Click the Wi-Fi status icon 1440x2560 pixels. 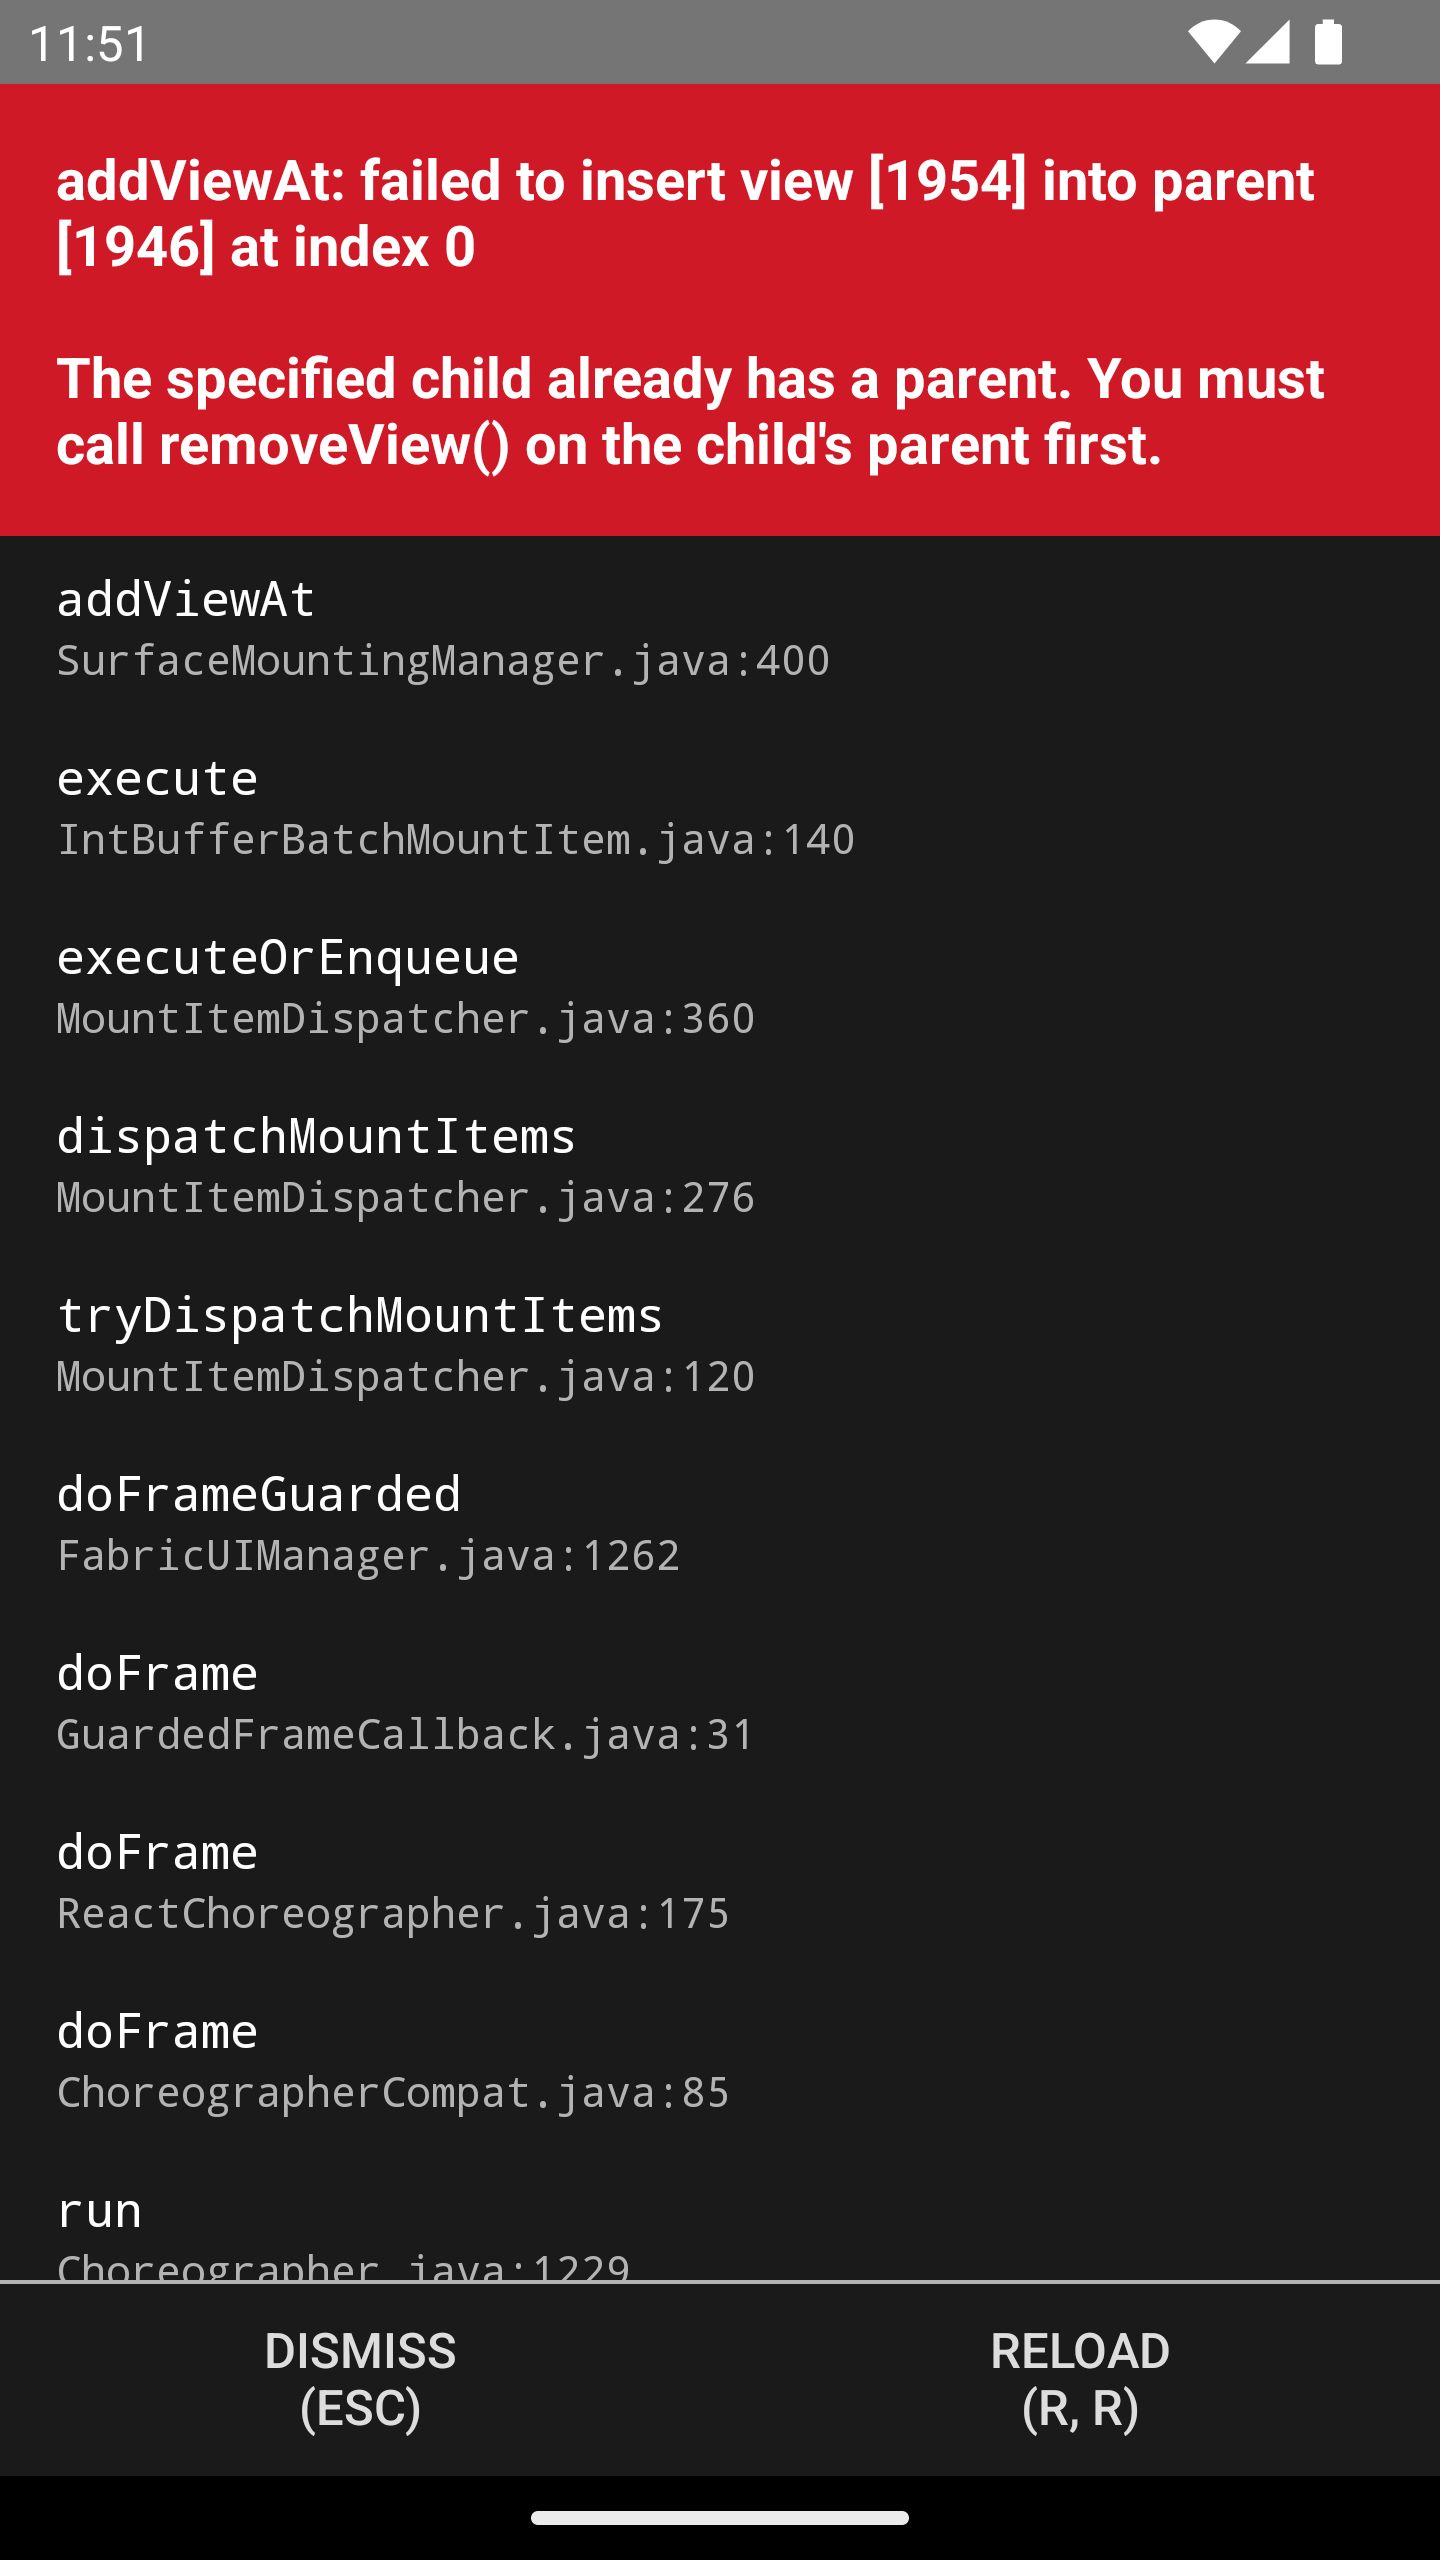[1216, 42]
